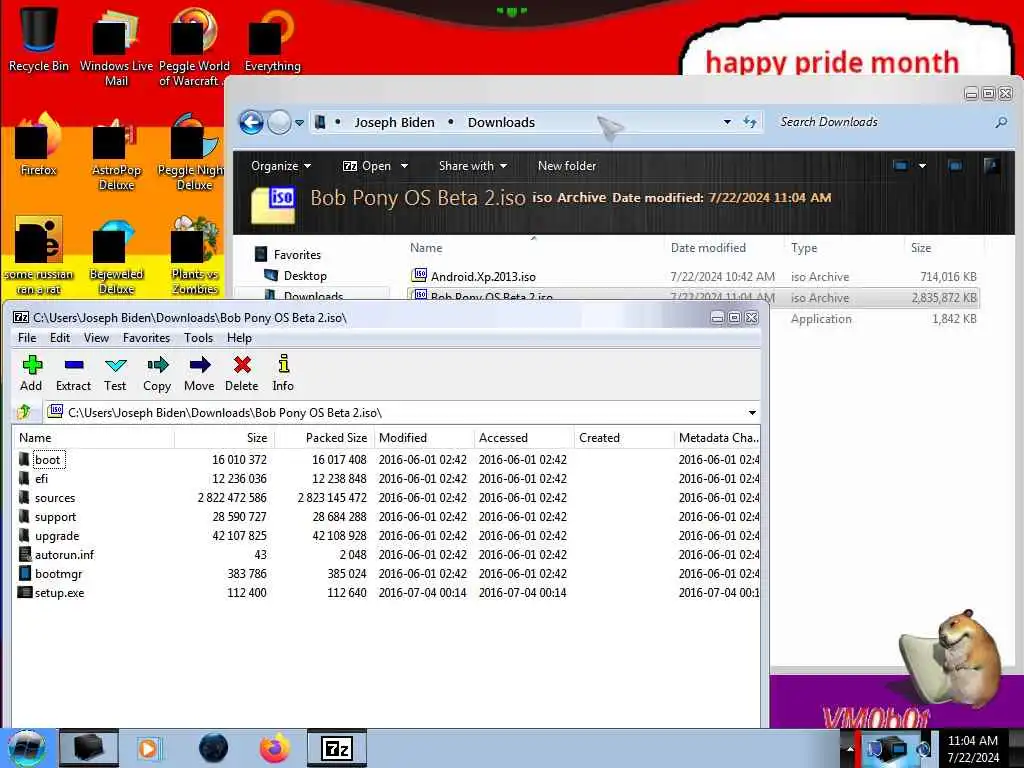The height and width of the screenshot is (768, 1024).
Task: Click the Copy toolbar icon
Action: (x=157, y=373)
